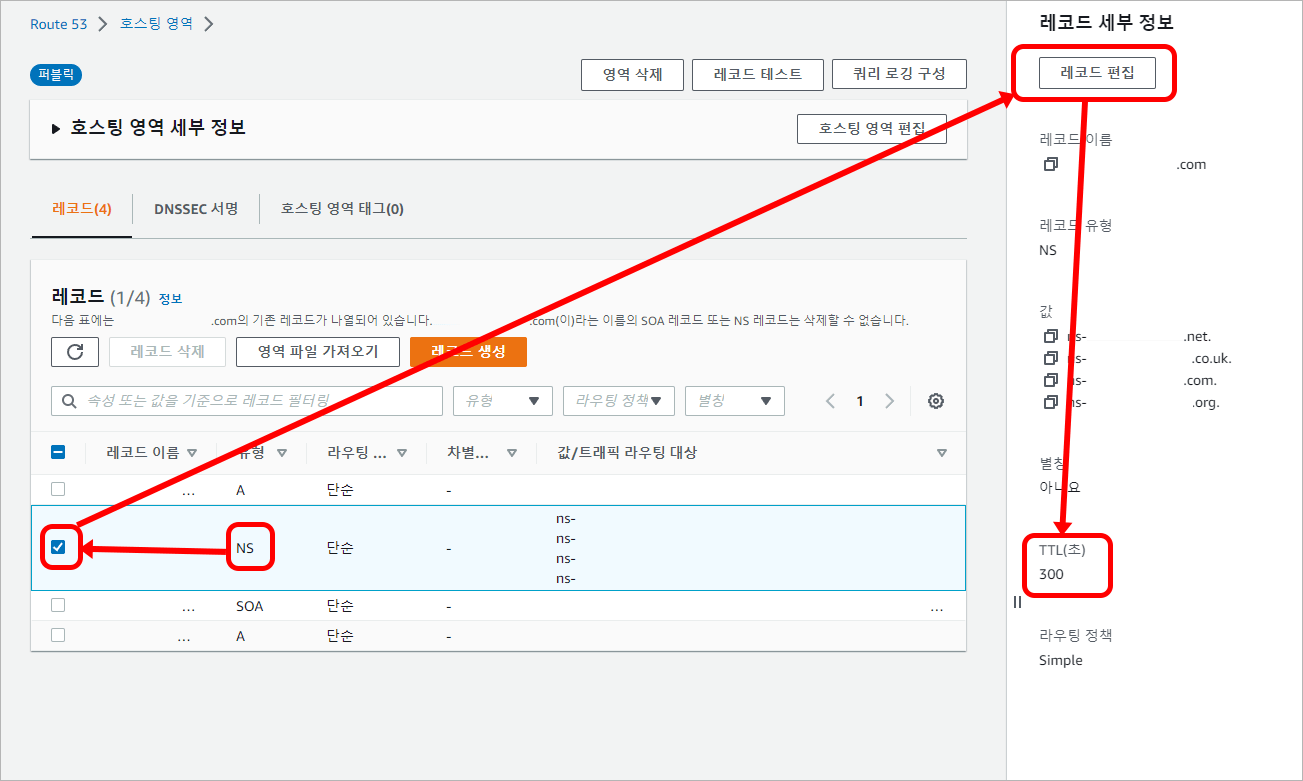
Task: Click the 호스팅 영역 breadcrumb link
Action: [157, 24]
